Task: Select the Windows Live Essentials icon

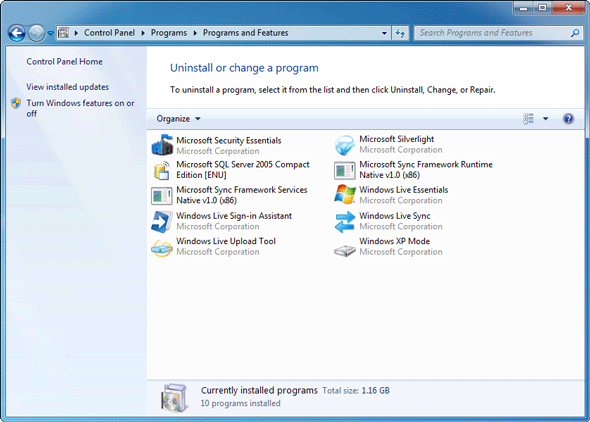Action: 345,195
